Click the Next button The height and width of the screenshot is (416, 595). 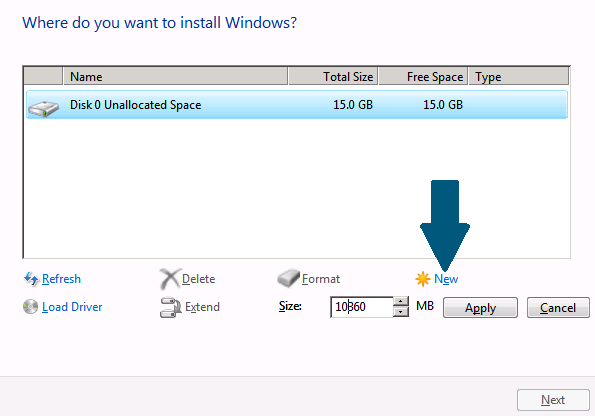[553, 400]
